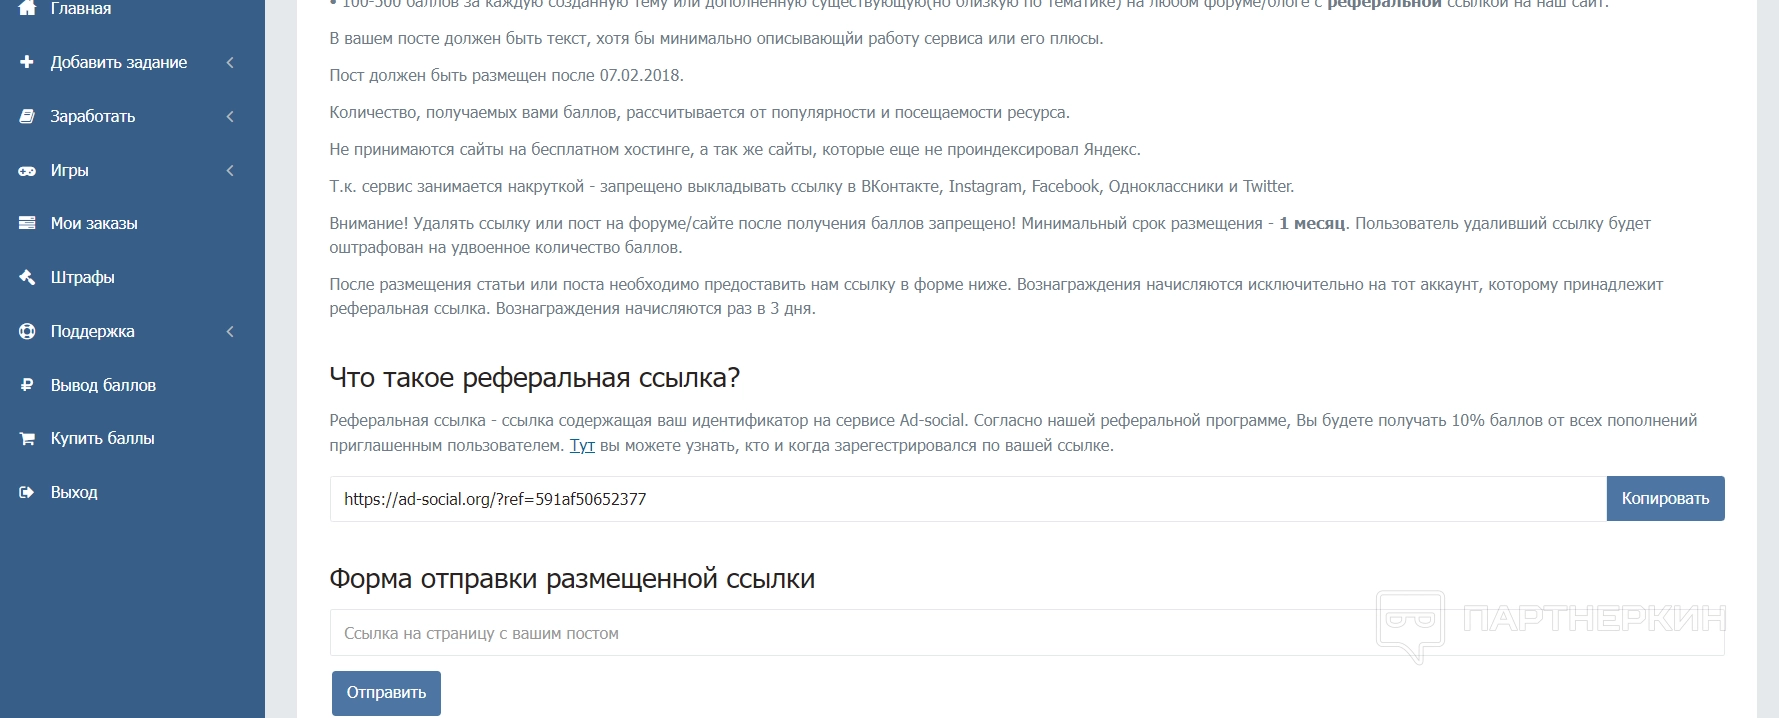Viewport: 1779px width, 718px height.
Task: Click the line Пост должен быть размещен после 07.02.2018.
Action: [x=507, y=75]
